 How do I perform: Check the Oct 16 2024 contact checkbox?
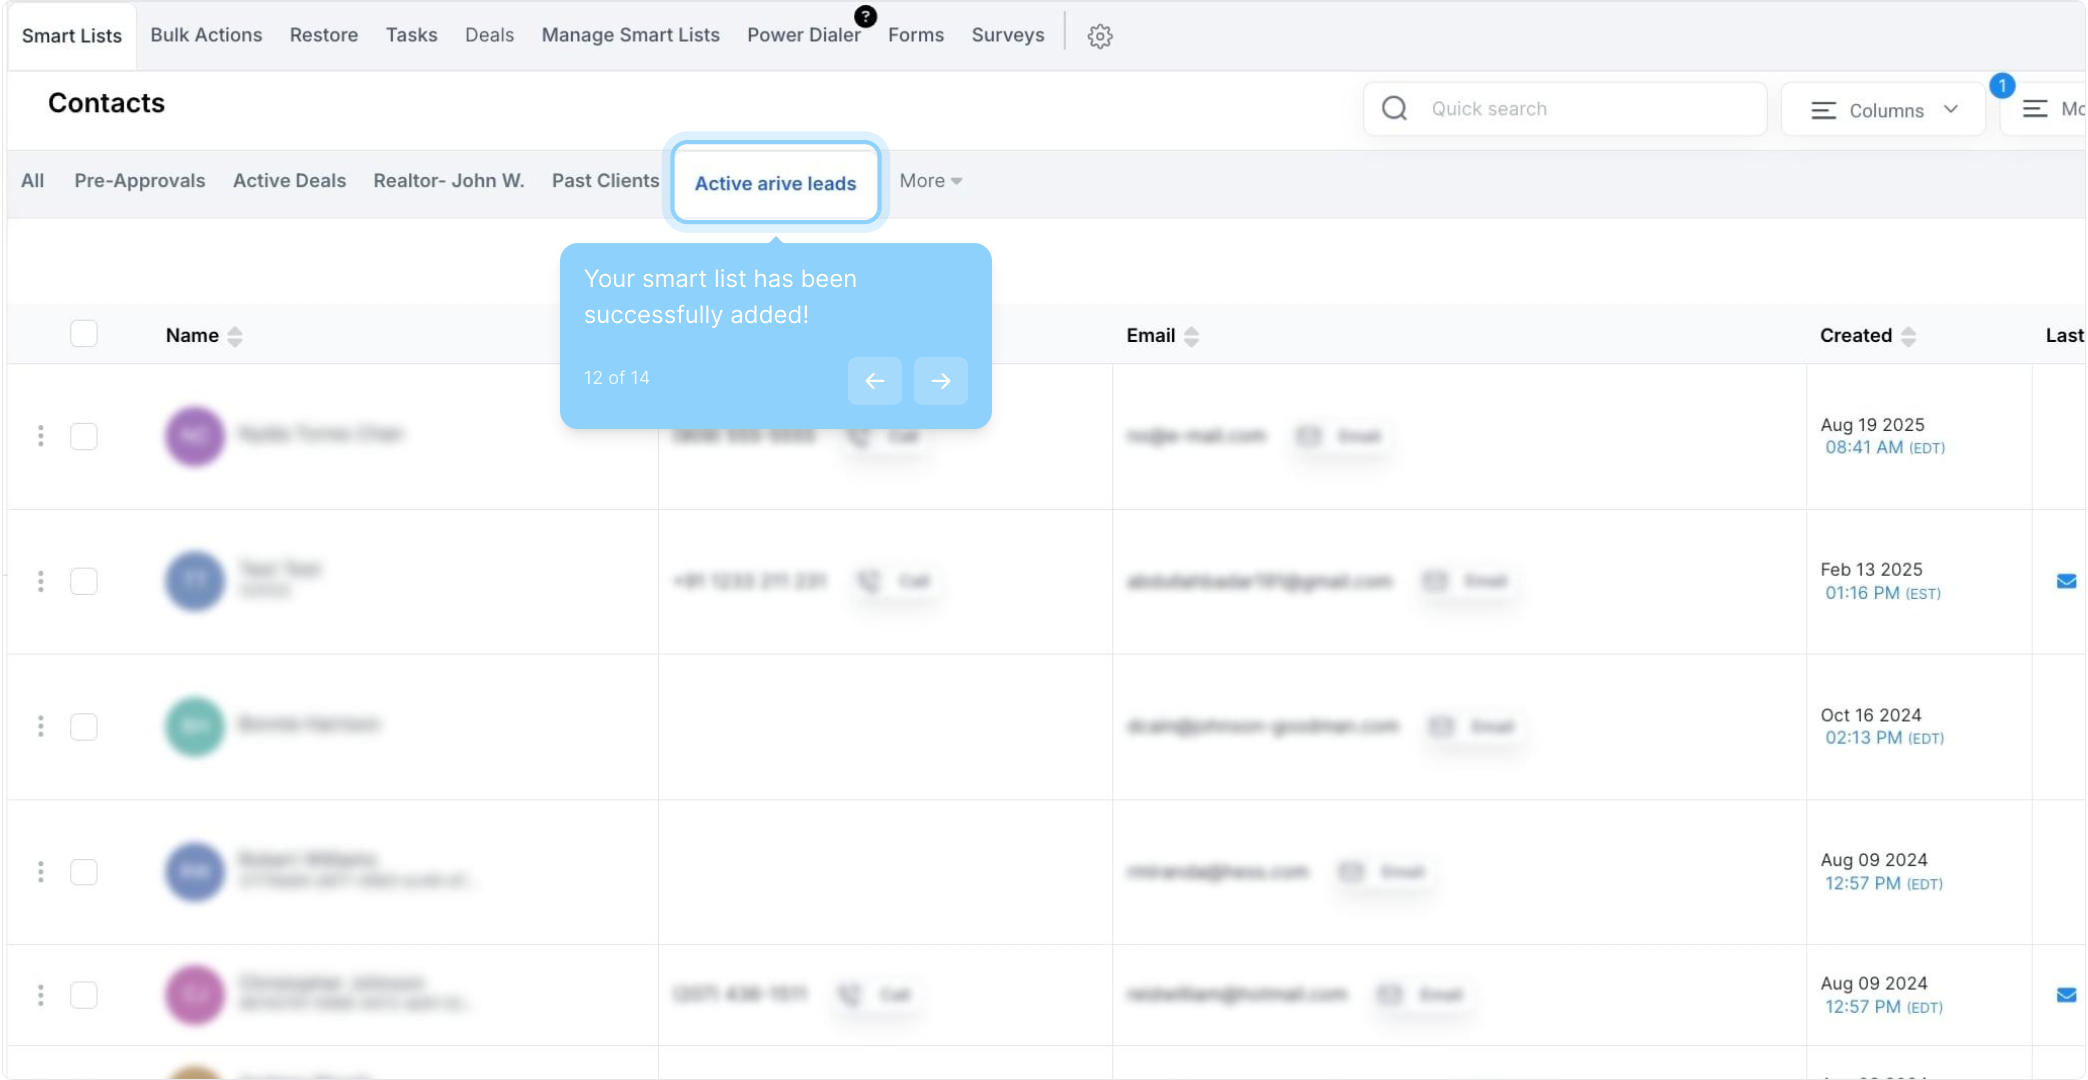click(84, 726)
